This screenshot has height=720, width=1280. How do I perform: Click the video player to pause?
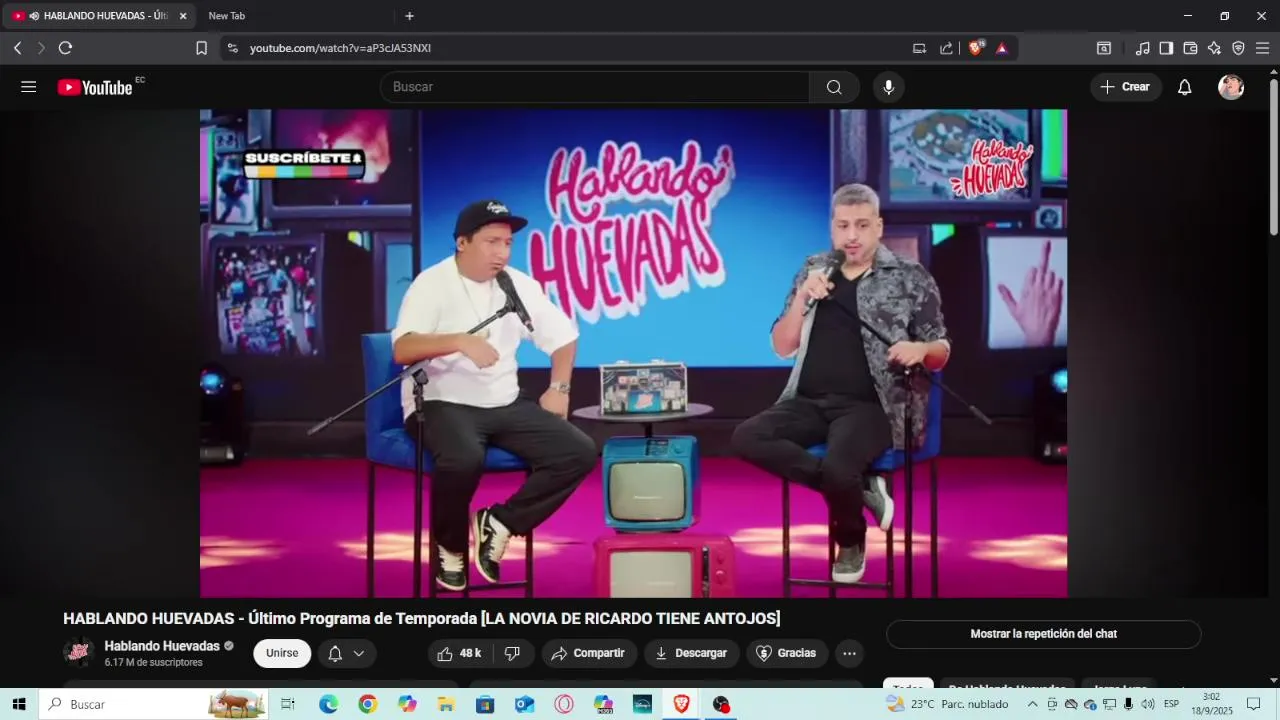pos(633,353)
